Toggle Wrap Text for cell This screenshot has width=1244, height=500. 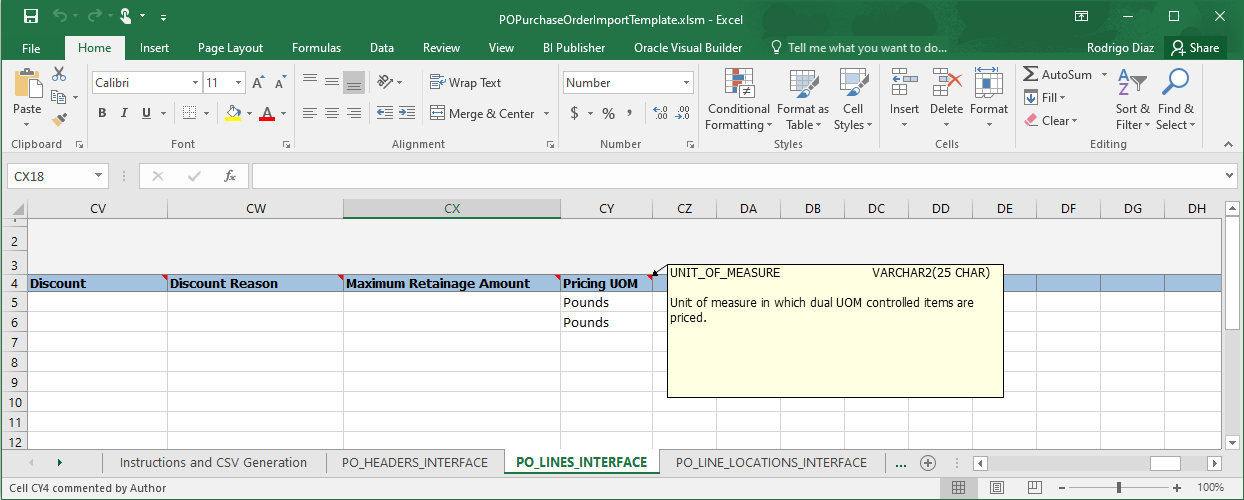pyautogui.click(x=465, y=83)
